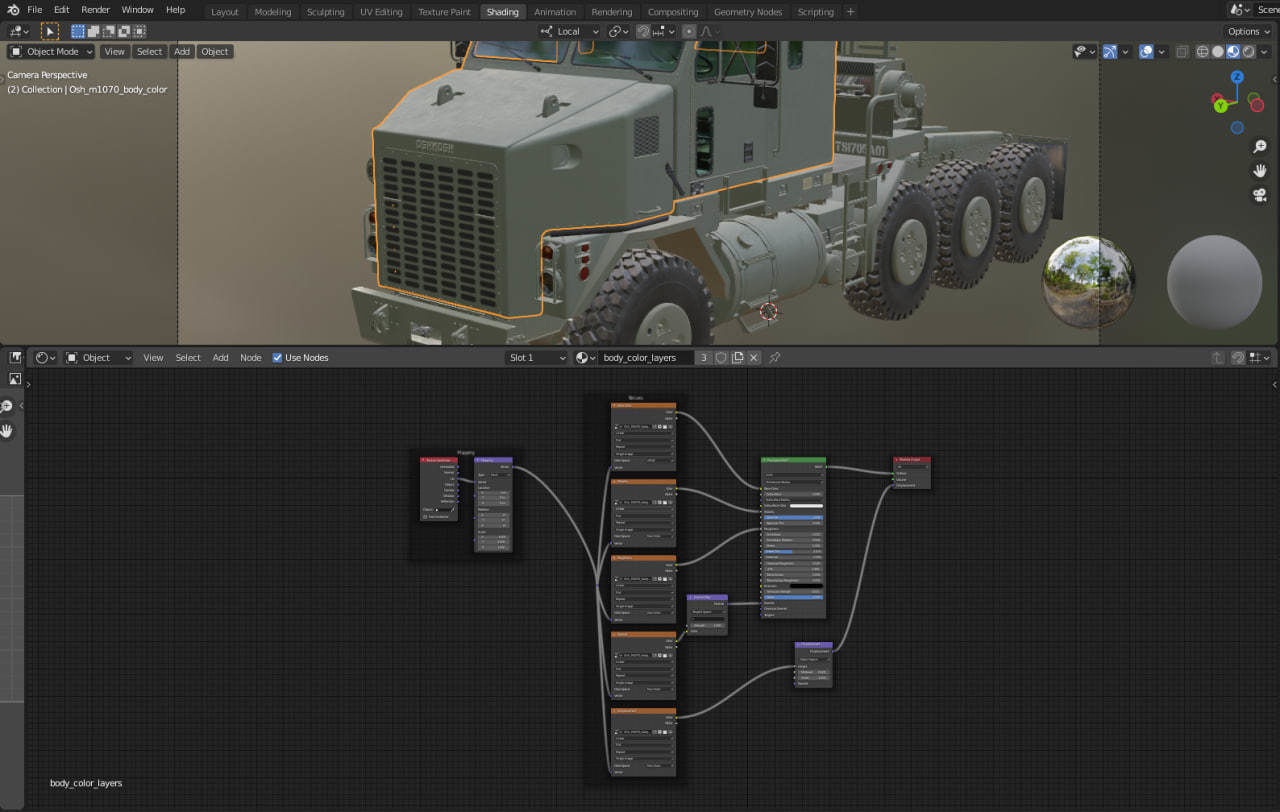Open the 3D viewport editor type menu

point(18,31)
